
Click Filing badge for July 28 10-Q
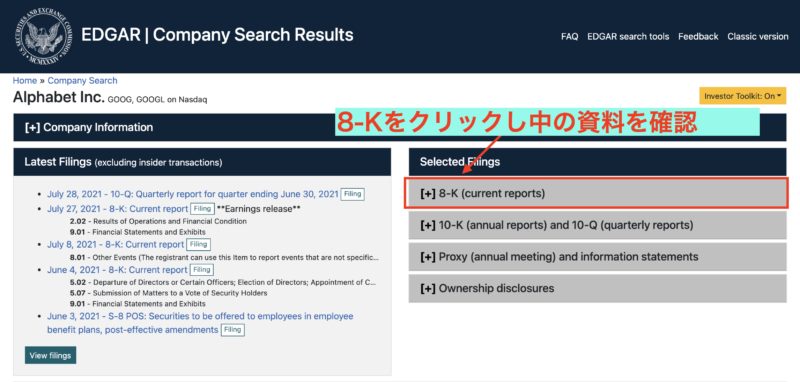(x=353, y=194)
